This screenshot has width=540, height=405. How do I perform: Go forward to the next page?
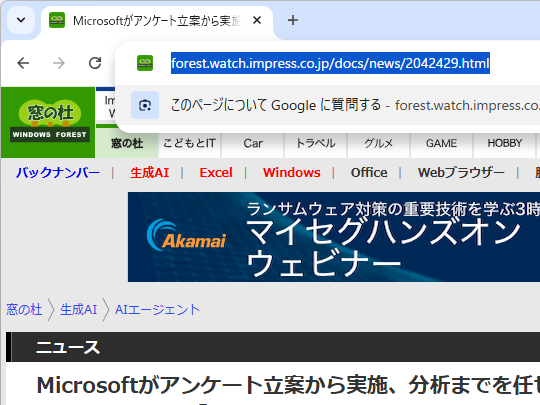[x=59, y=63]
